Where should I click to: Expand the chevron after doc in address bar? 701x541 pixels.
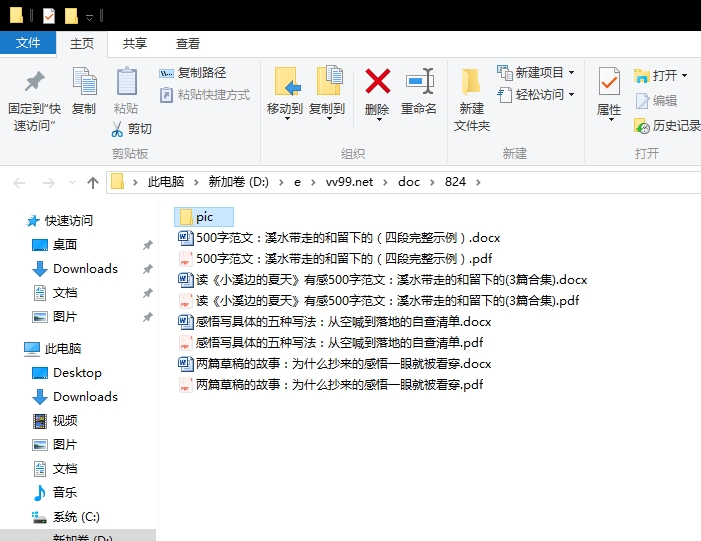(432, 182)
